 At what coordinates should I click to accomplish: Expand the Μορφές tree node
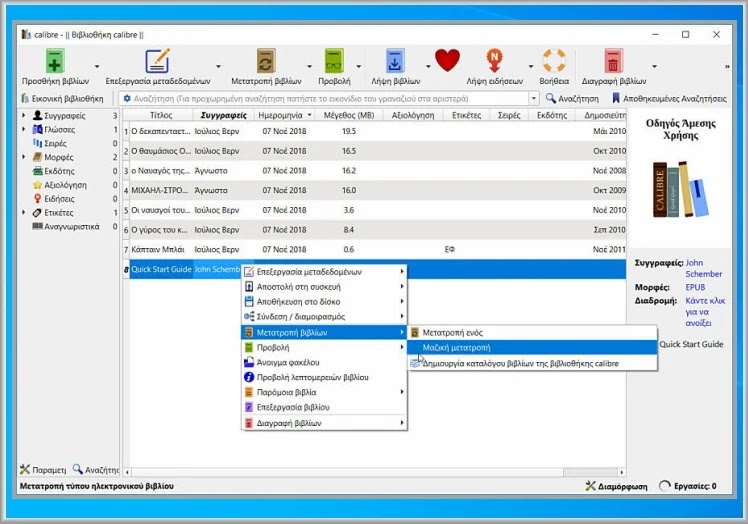(x=23, y=157)
